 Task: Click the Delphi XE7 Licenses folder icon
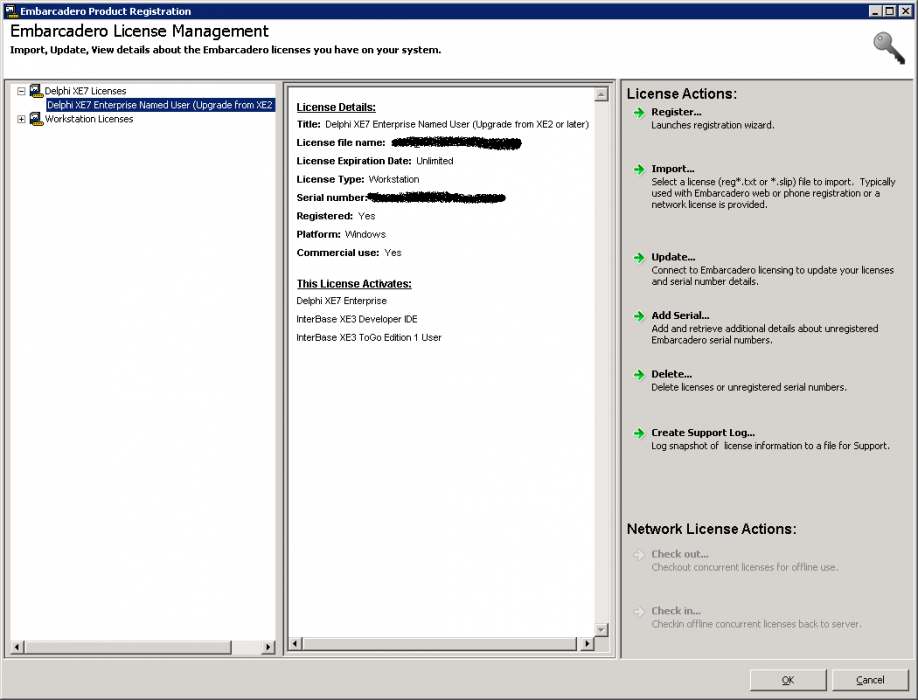(x=36, y=91)
